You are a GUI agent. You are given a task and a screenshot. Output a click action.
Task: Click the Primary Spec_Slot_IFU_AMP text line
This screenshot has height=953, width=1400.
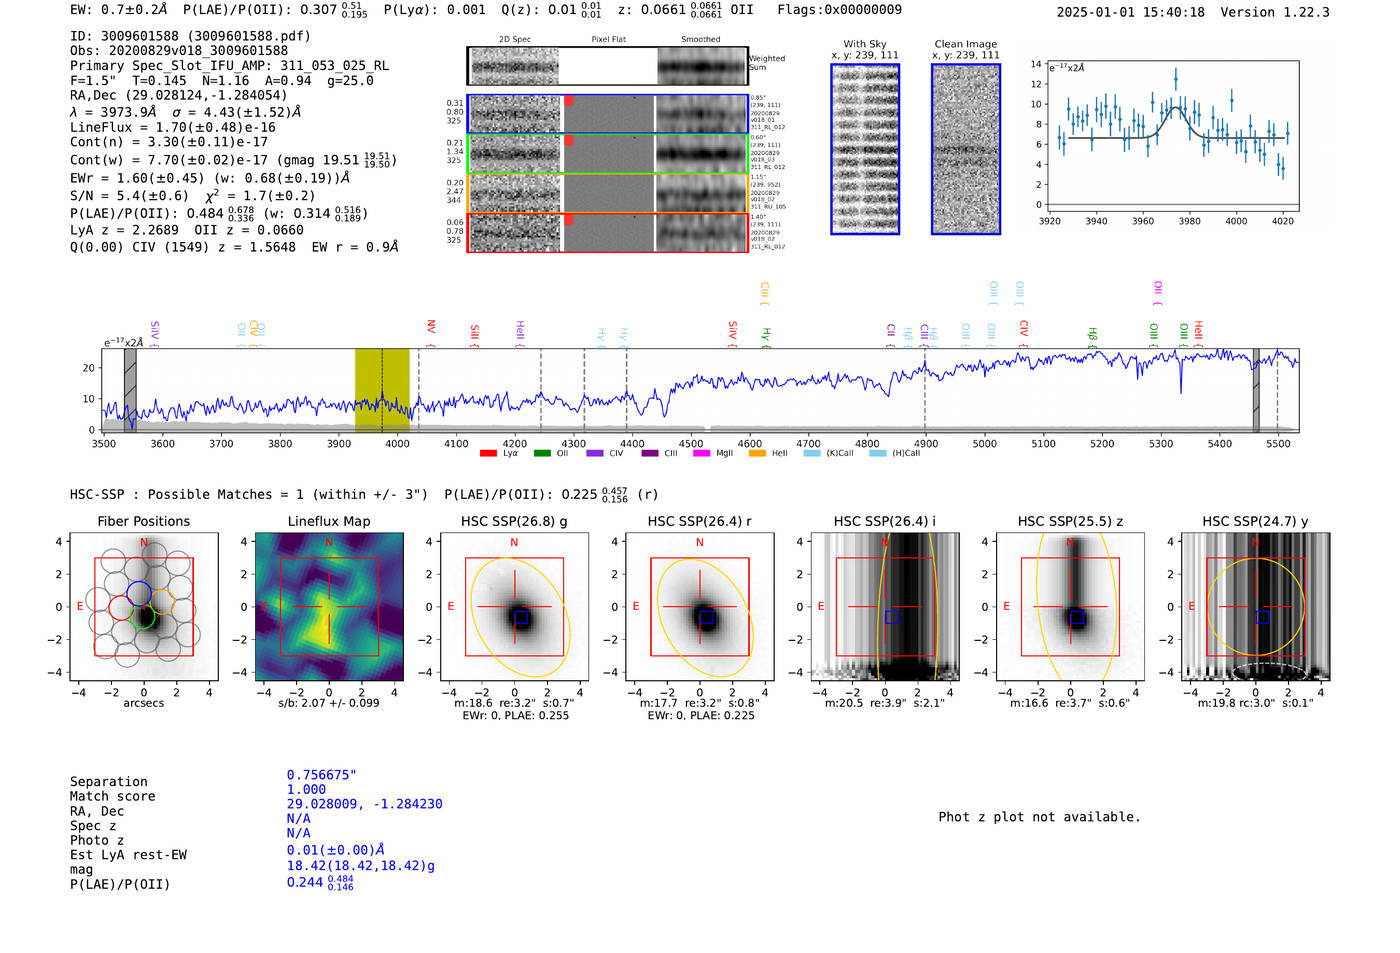point(229,66)
